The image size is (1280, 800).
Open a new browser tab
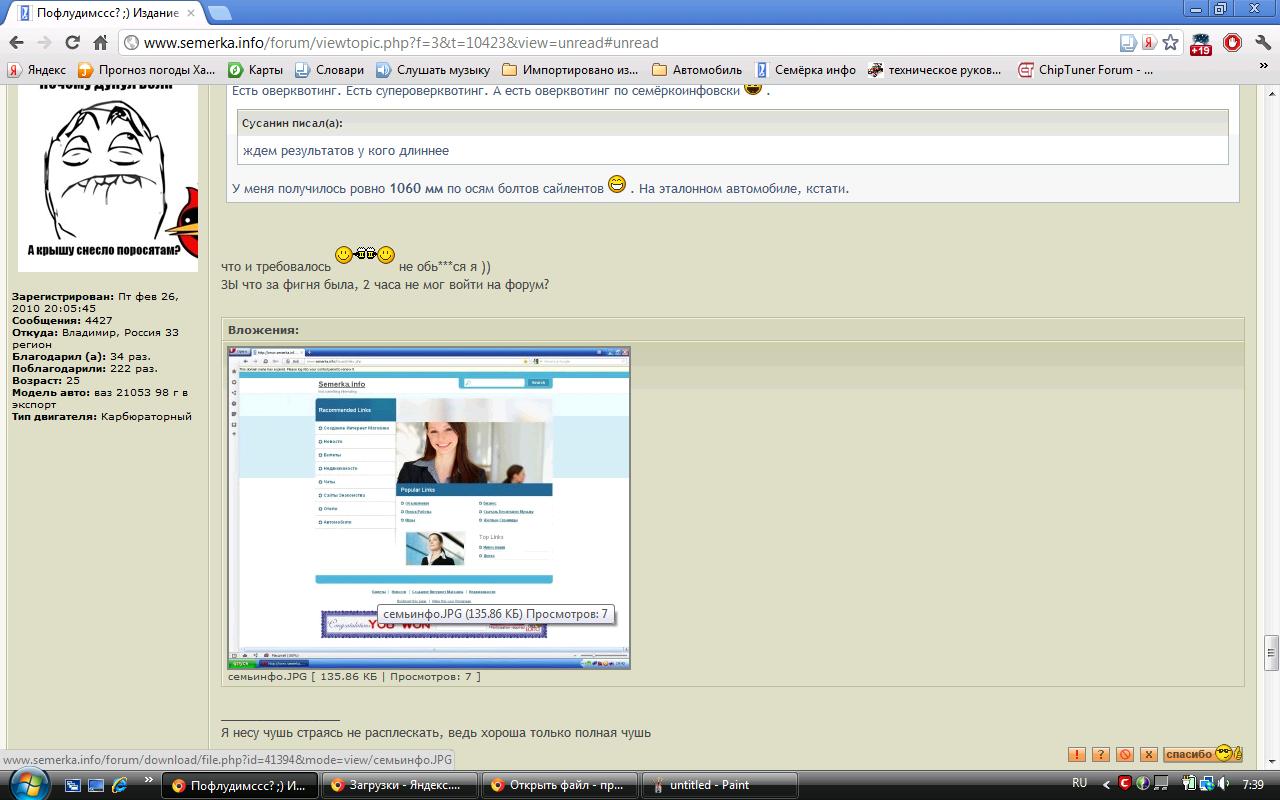(x=218, y=13)
